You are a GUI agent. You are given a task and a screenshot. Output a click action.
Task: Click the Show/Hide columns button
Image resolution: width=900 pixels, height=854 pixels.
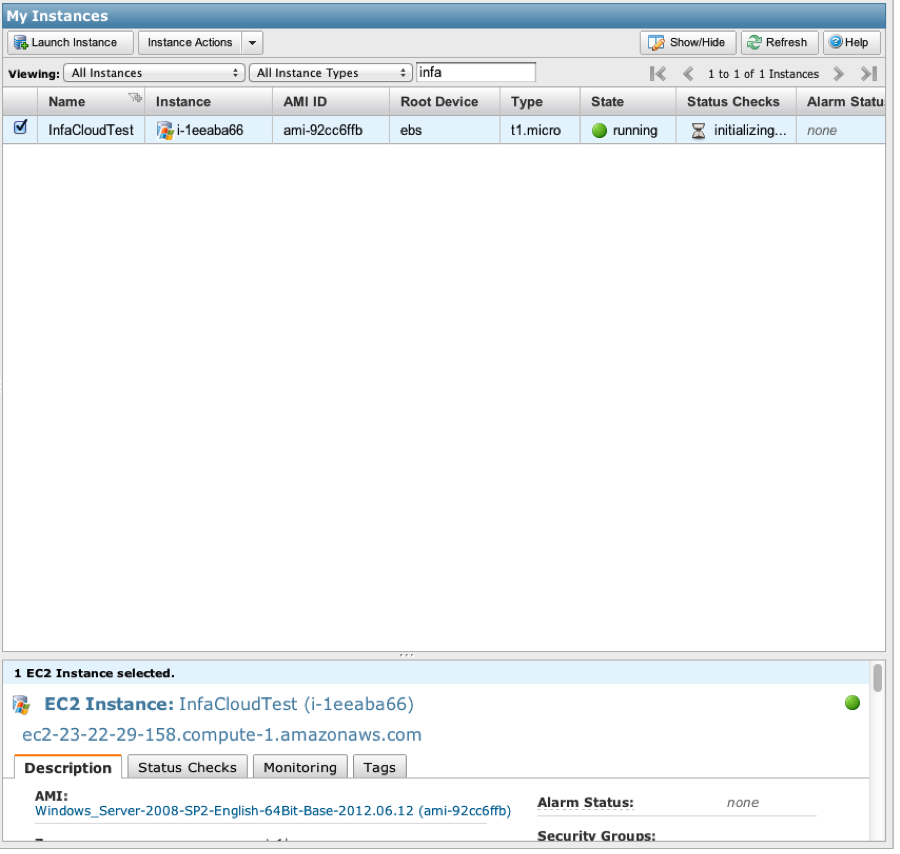[x=688, y=42]
